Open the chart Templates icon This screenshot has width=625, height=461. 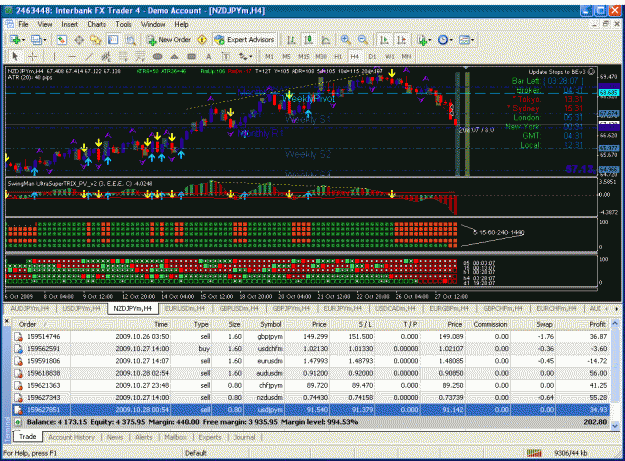coord(464,40)
